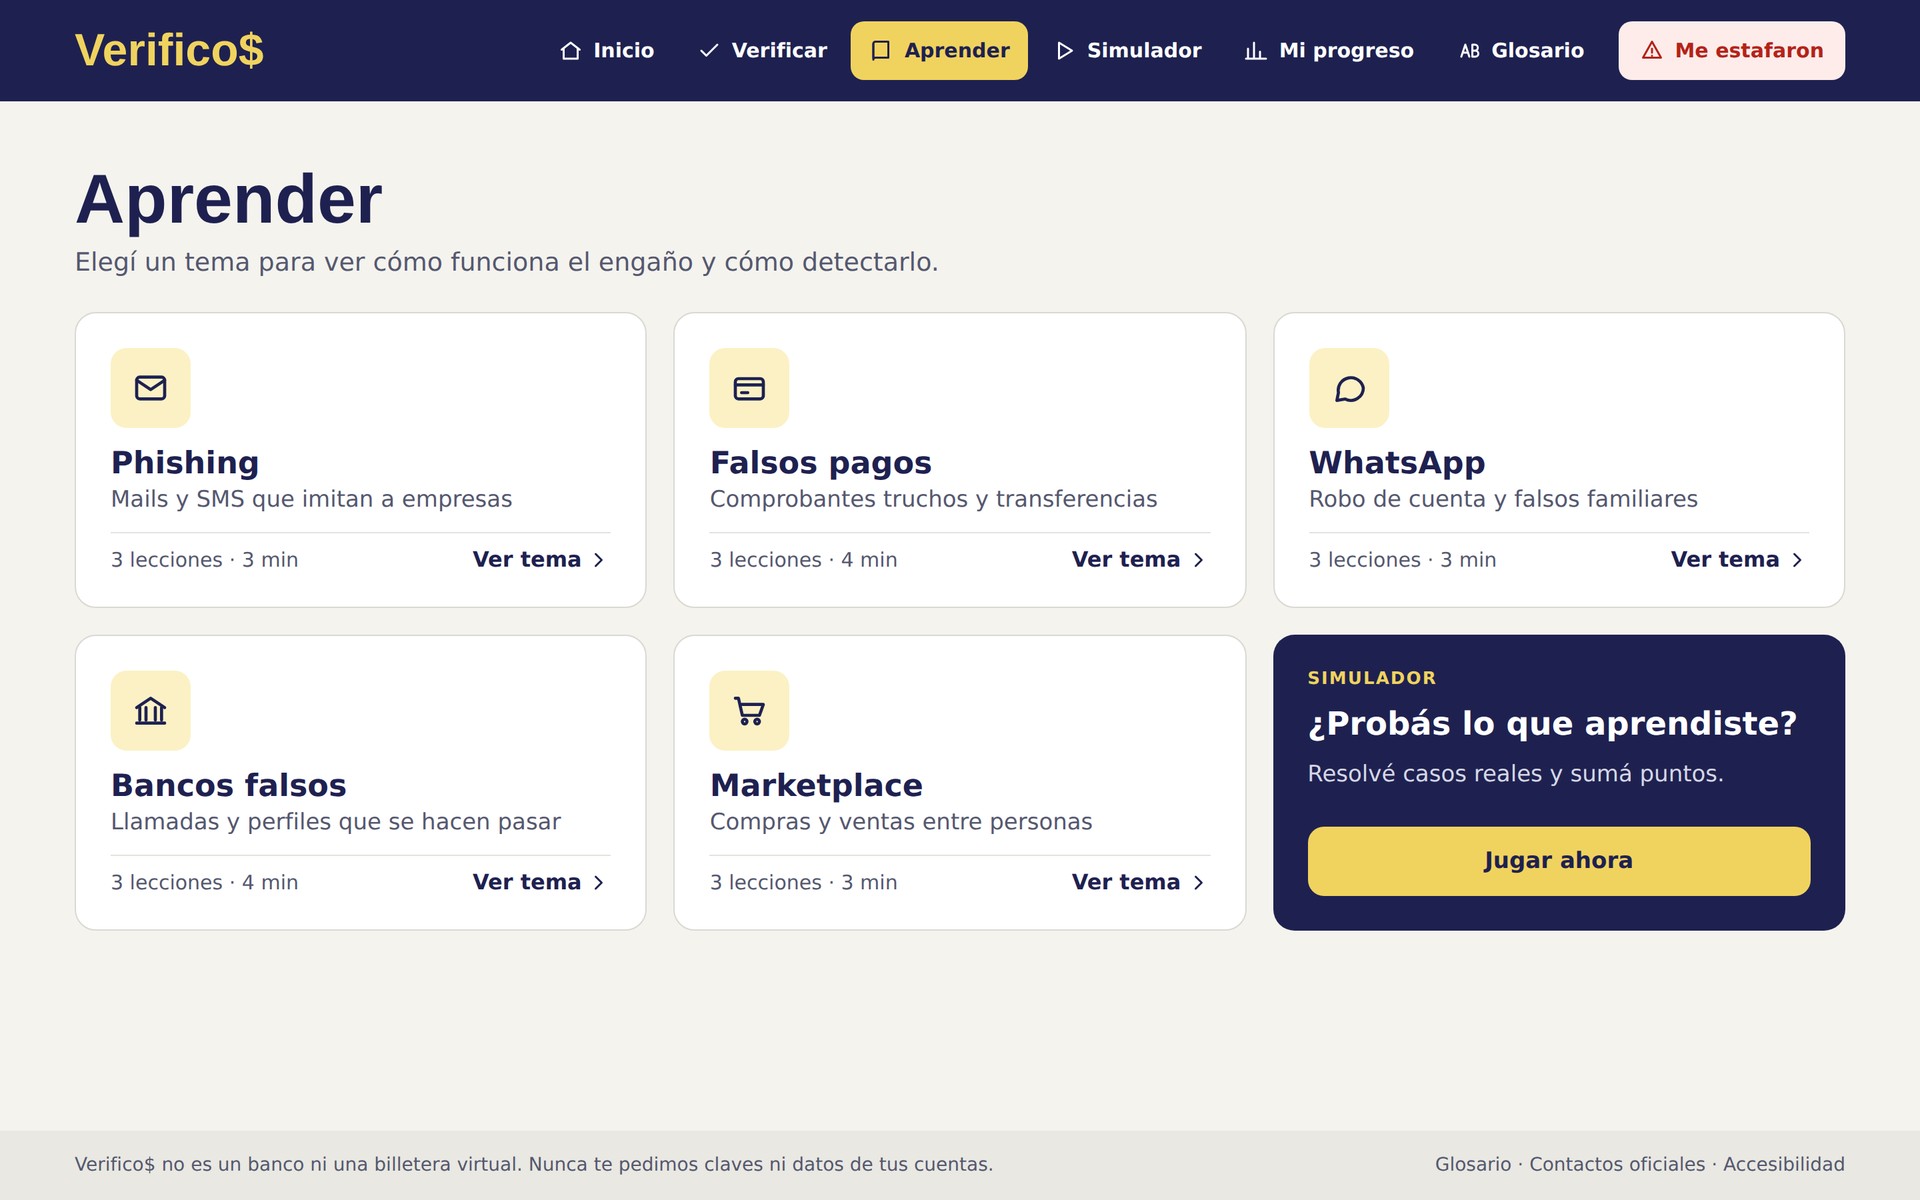This screenshot has width=1920, height=1200.
Task: Open the Accesibilidad footer link
Action: point(1784,1164)
